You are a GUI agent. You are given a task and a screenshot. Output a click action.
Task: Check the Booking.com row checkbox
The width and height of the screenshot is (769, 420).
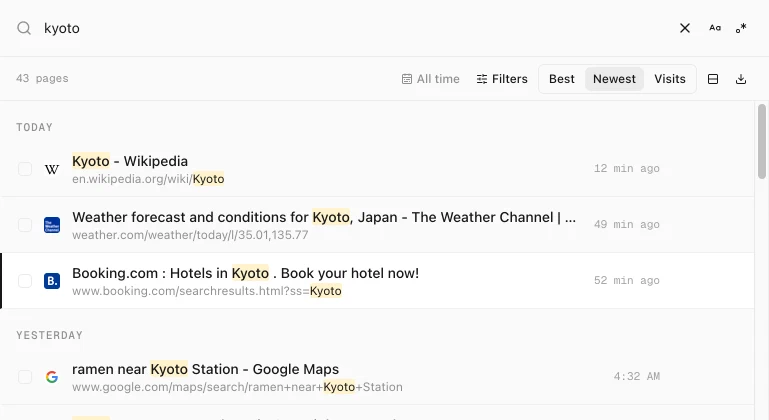(x=25, y=281)
